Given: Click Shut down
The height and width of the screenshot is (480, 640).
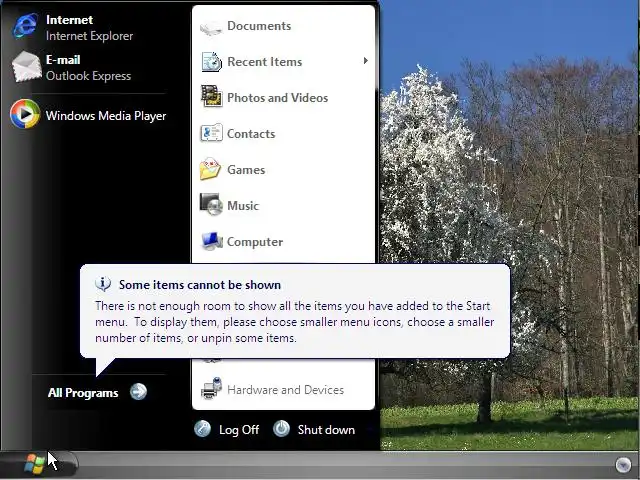Looking at the screenshot, I should point(314,429).
